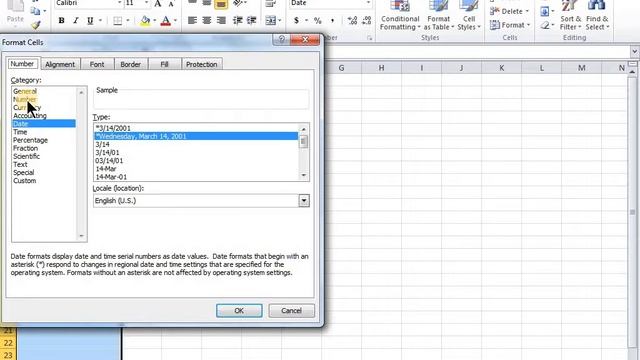Open the number format Date combo box arrow
Screen dimensions: 640x360
pyautogui.click(x=368, y=3)
